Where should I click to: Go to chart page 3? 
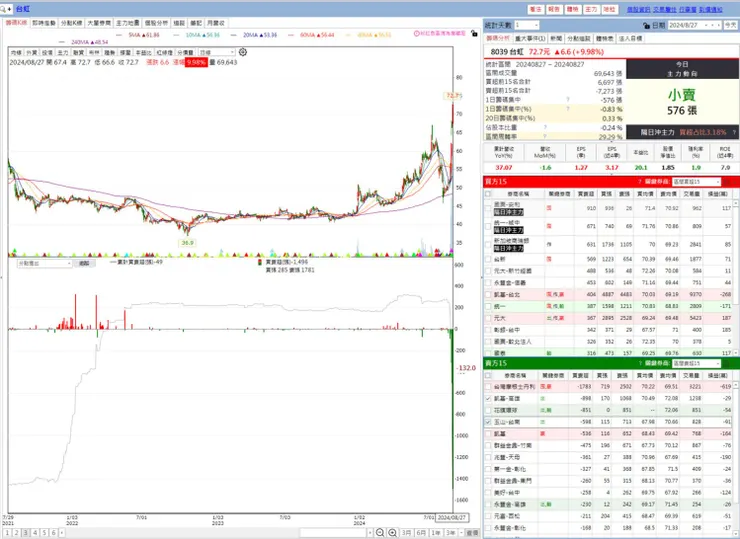[25, 532]
